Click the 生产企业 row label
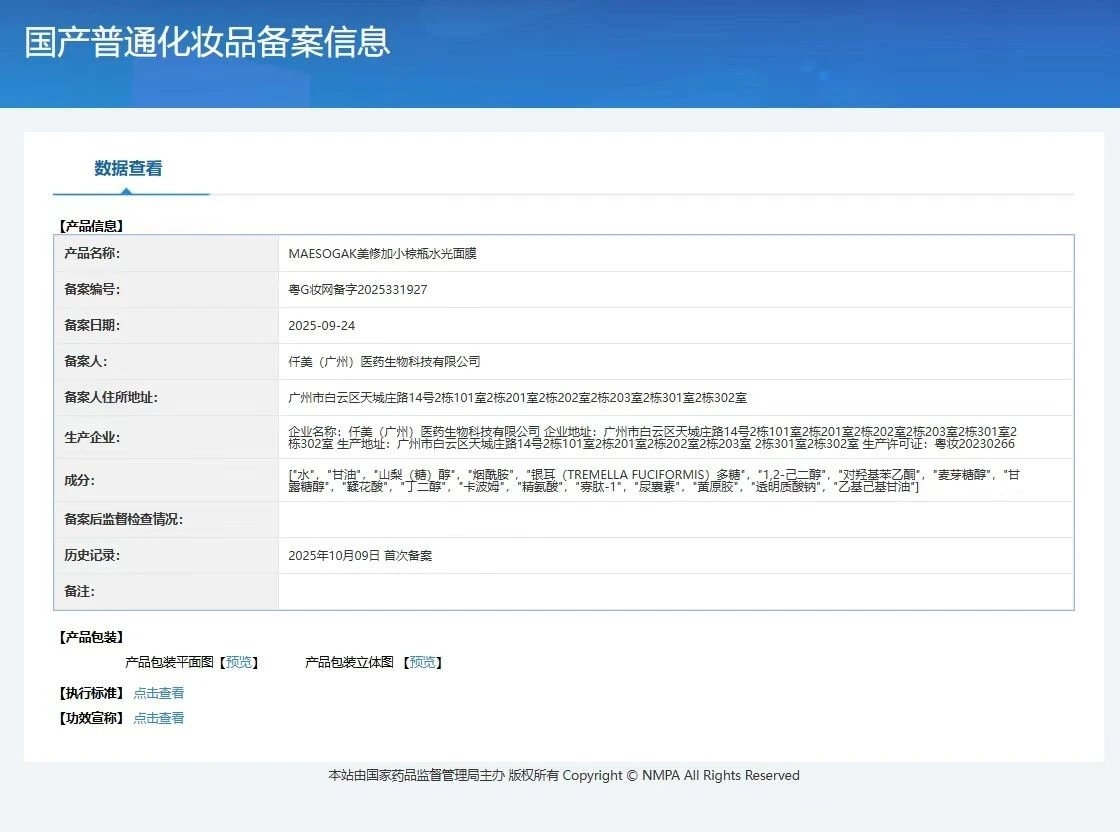 tap(92, 437)
